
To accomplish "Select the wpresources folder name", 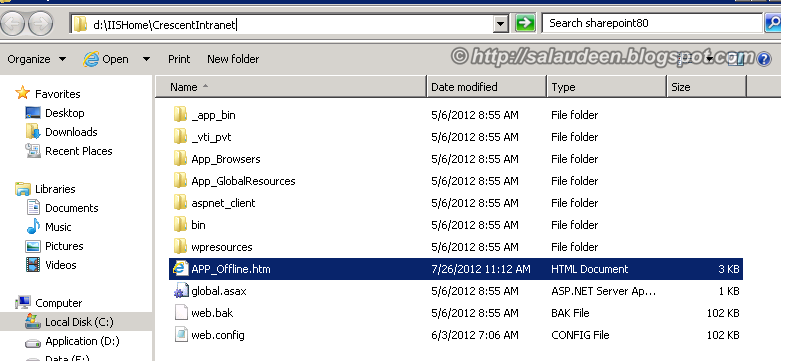I will [222, 247].
